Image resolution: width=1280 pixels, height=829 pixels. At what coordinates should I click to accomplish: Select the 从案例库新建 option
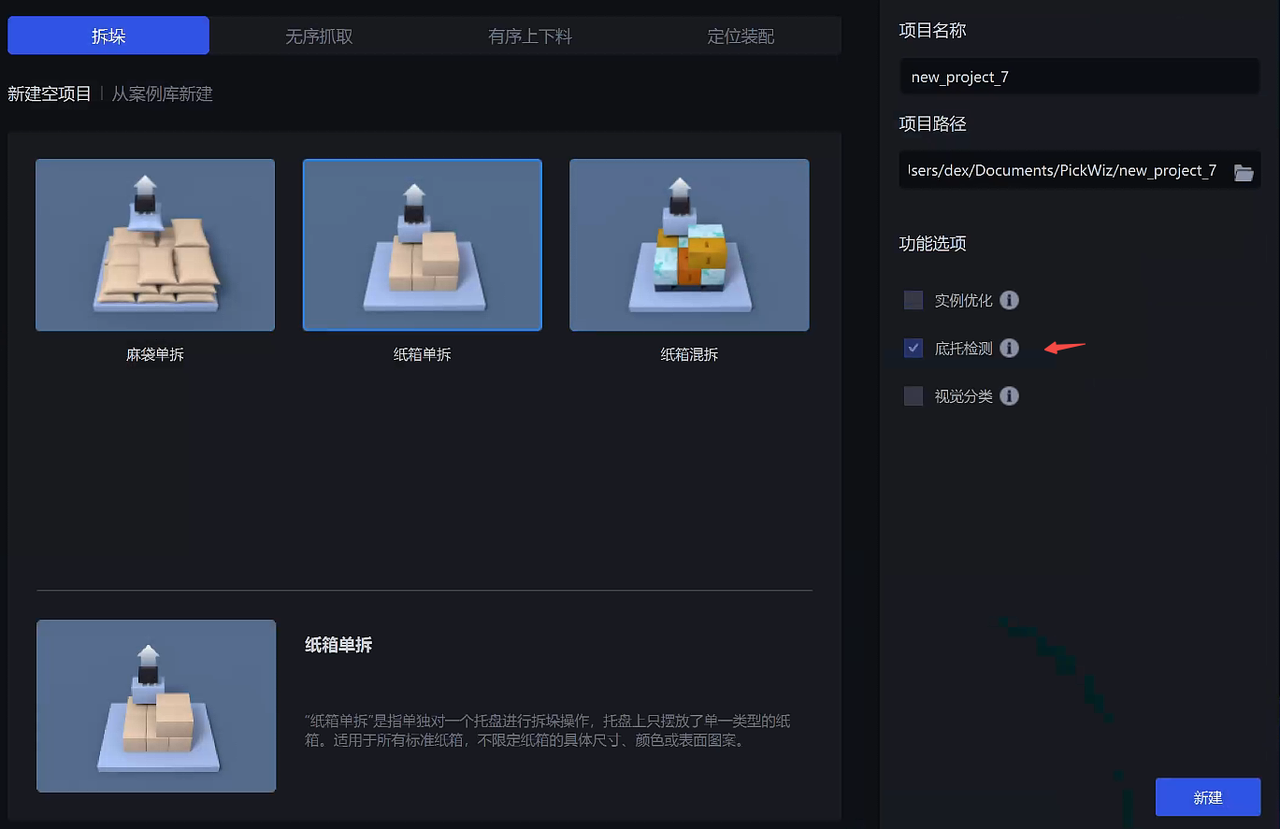pos(162,94)
